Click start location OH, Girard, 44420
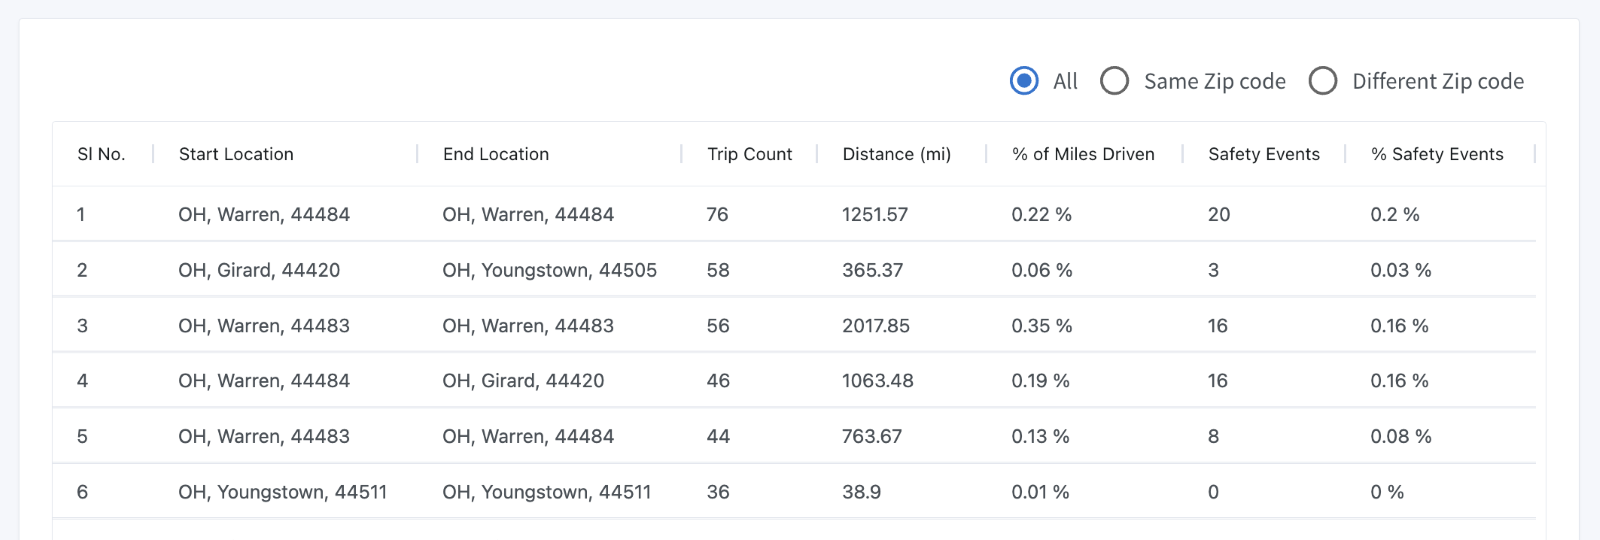1600x540 pixels. (259, 270)
